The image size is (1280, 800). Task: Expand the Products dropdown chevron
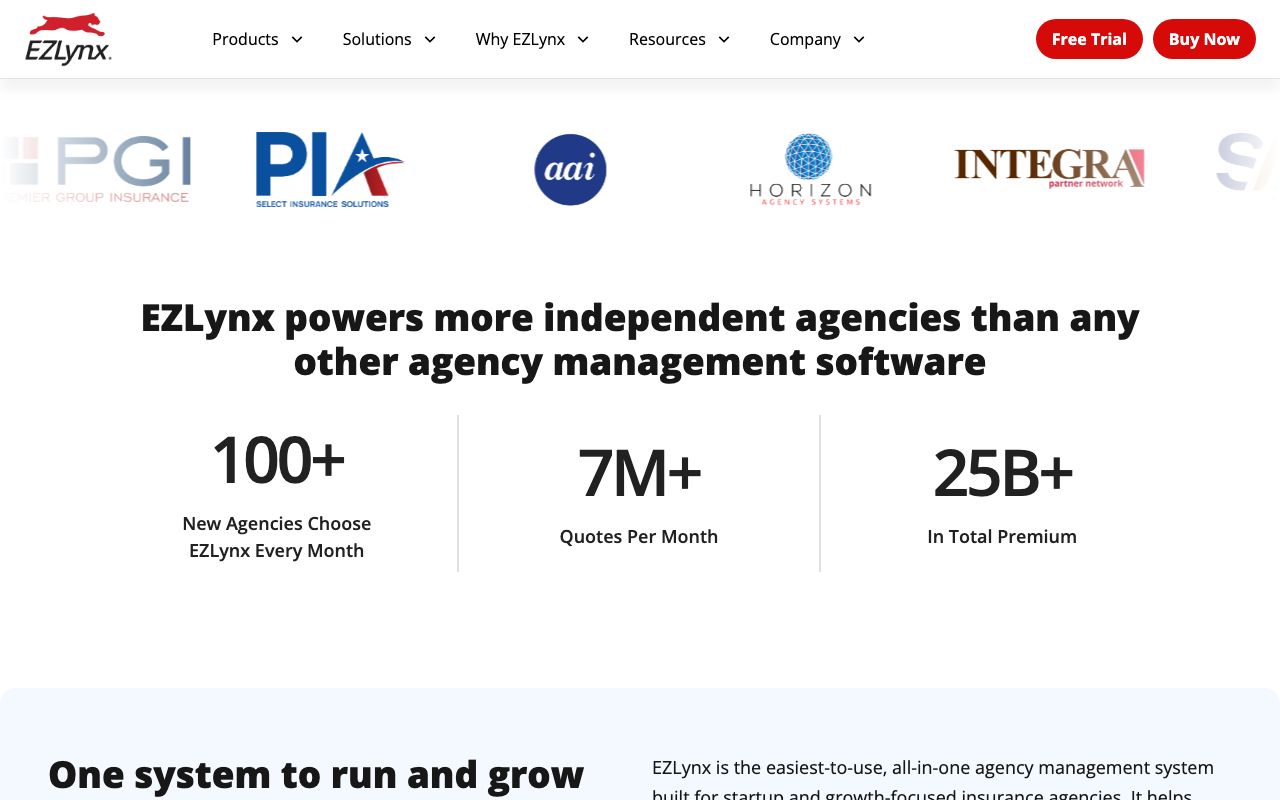coord(297,39)
